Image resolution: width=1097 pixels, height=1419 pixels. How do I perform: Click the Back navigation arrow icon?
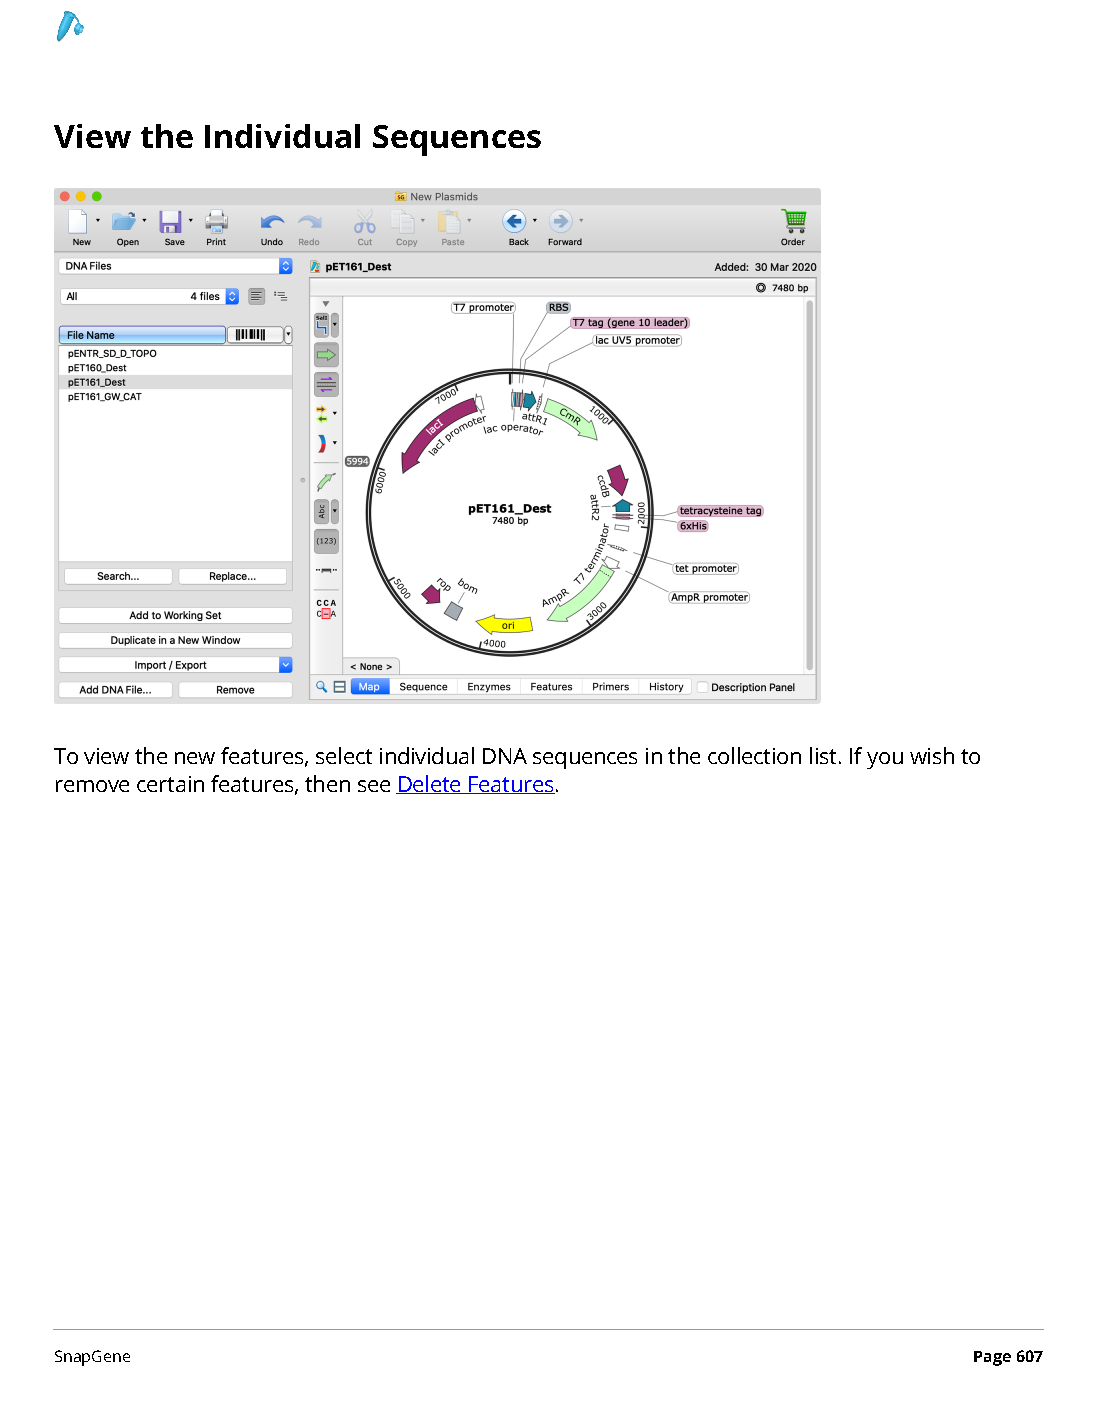coord(514,221)
